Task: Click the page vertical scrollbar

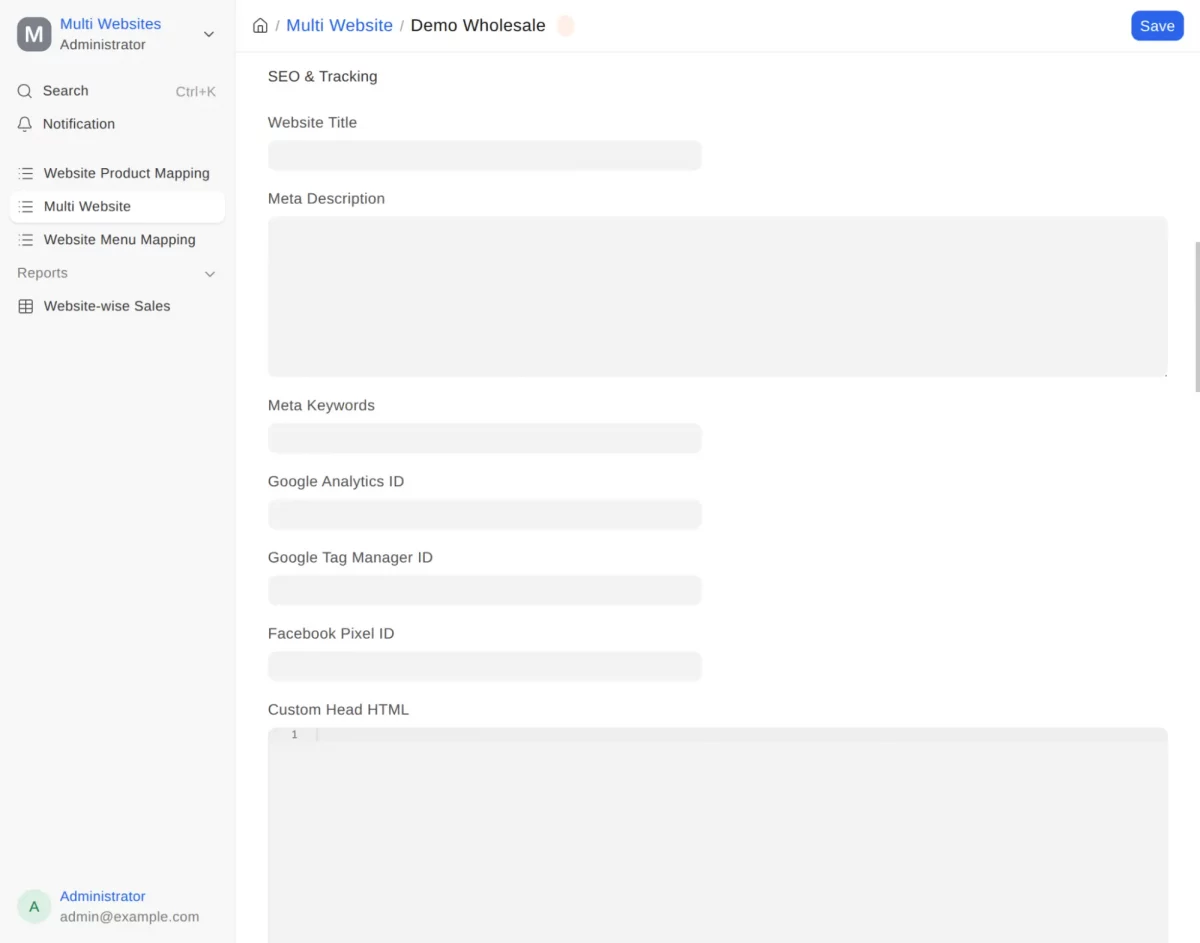Action: coord(1196,316)
